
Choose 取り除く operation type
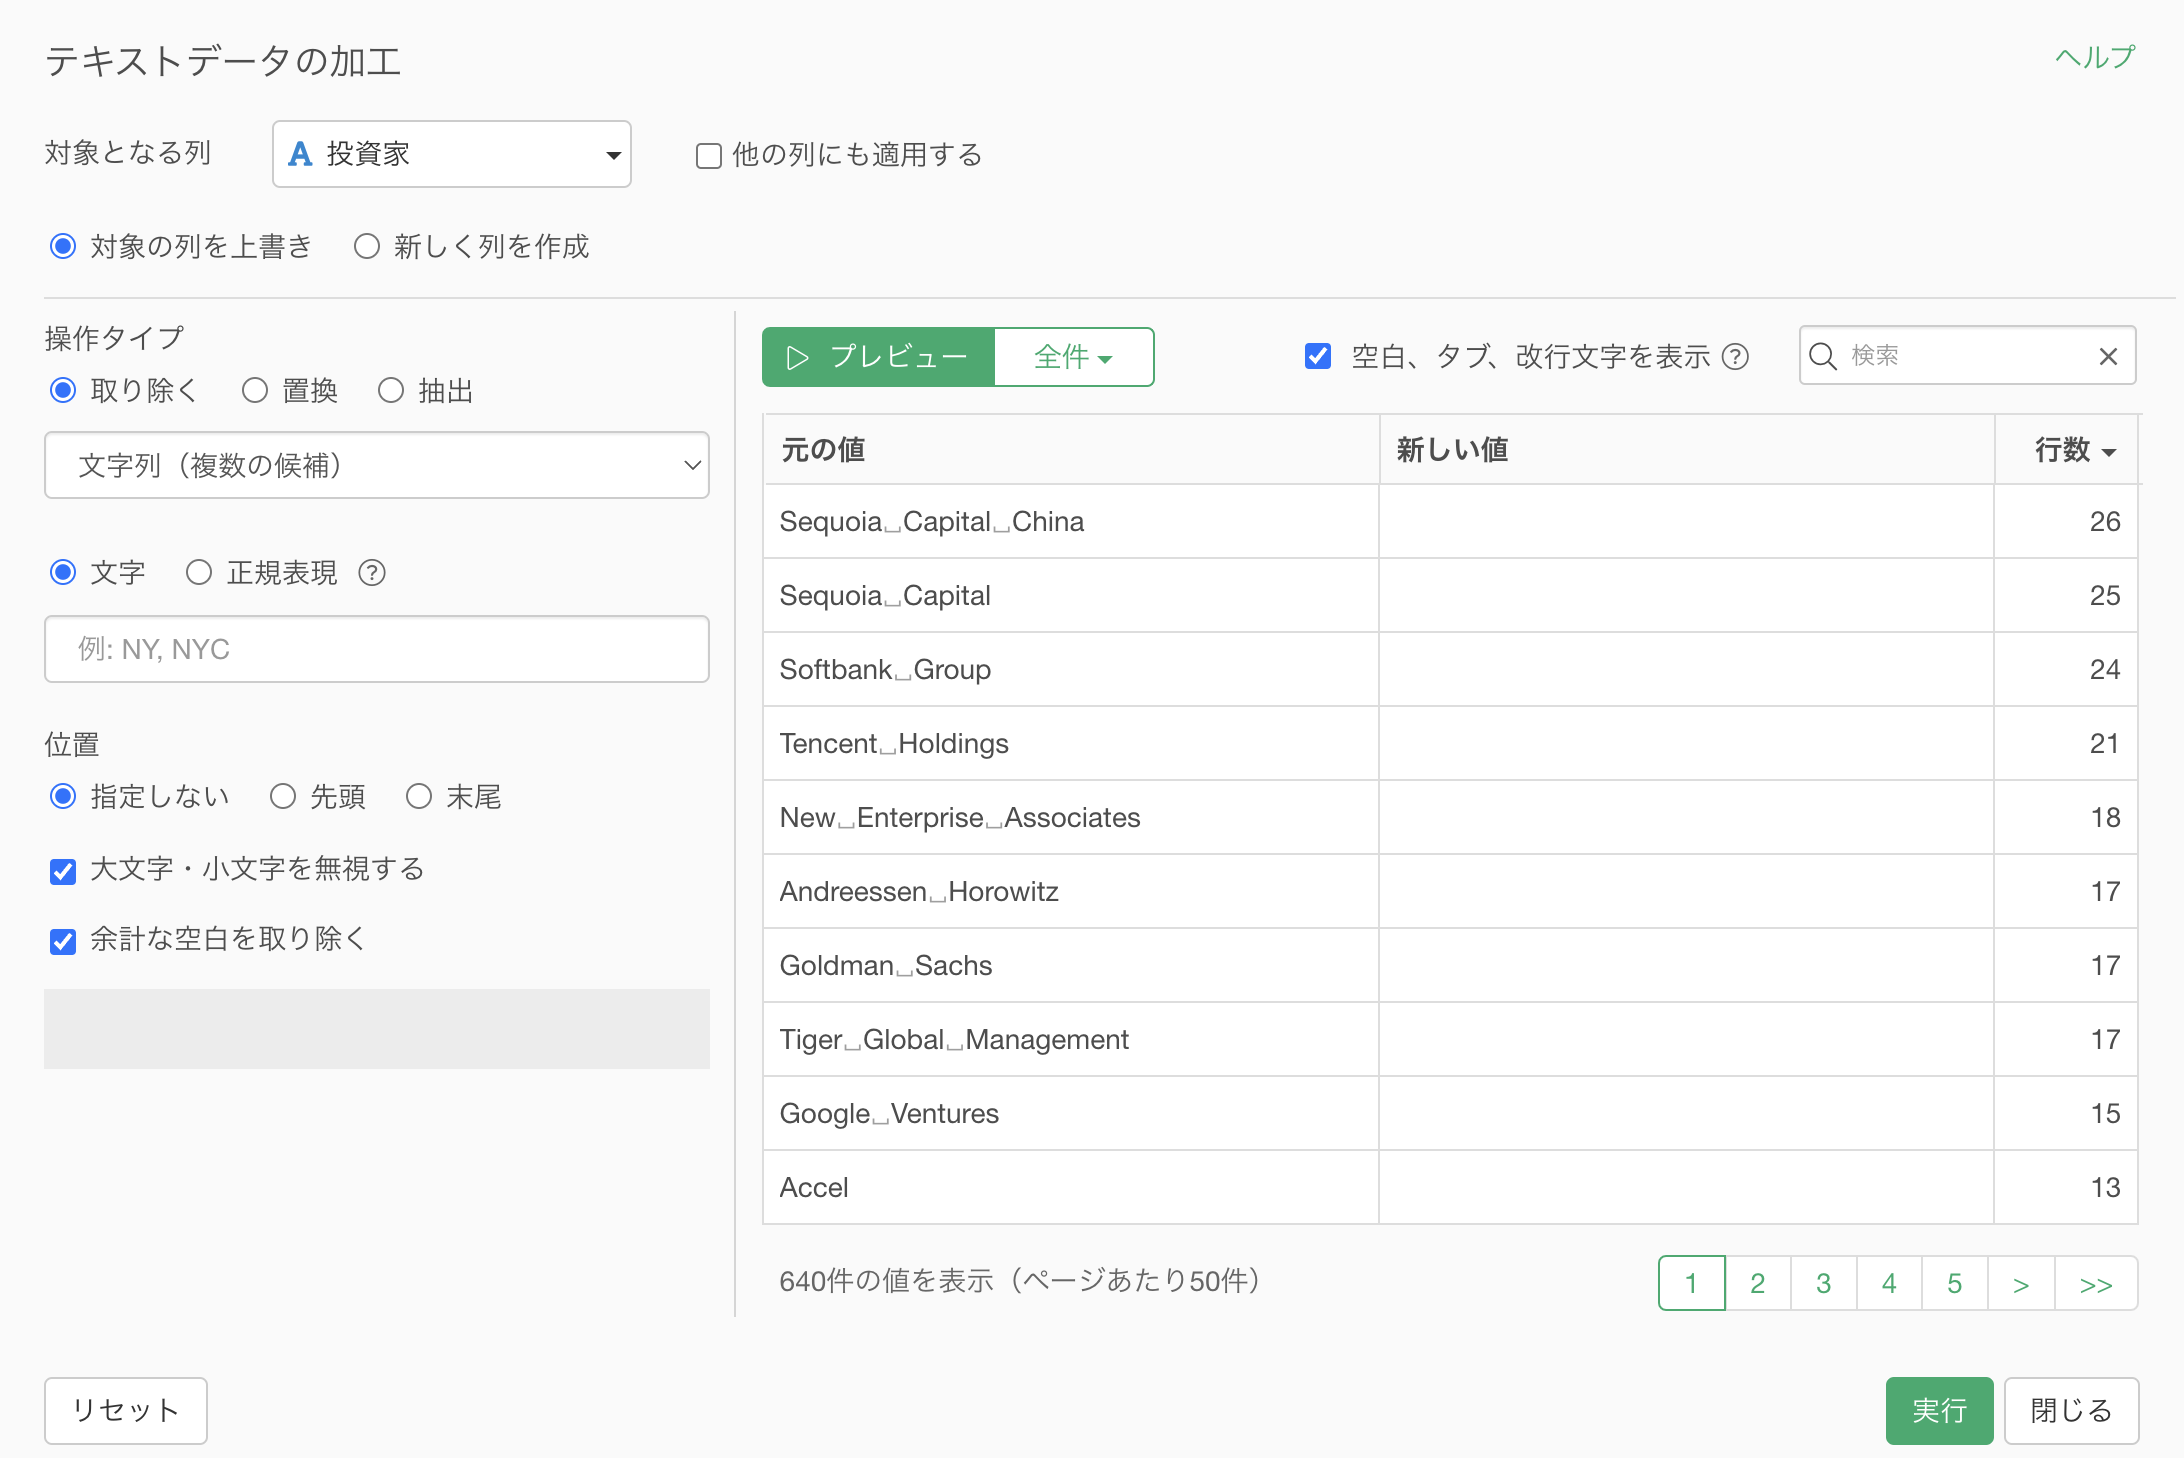63,390
